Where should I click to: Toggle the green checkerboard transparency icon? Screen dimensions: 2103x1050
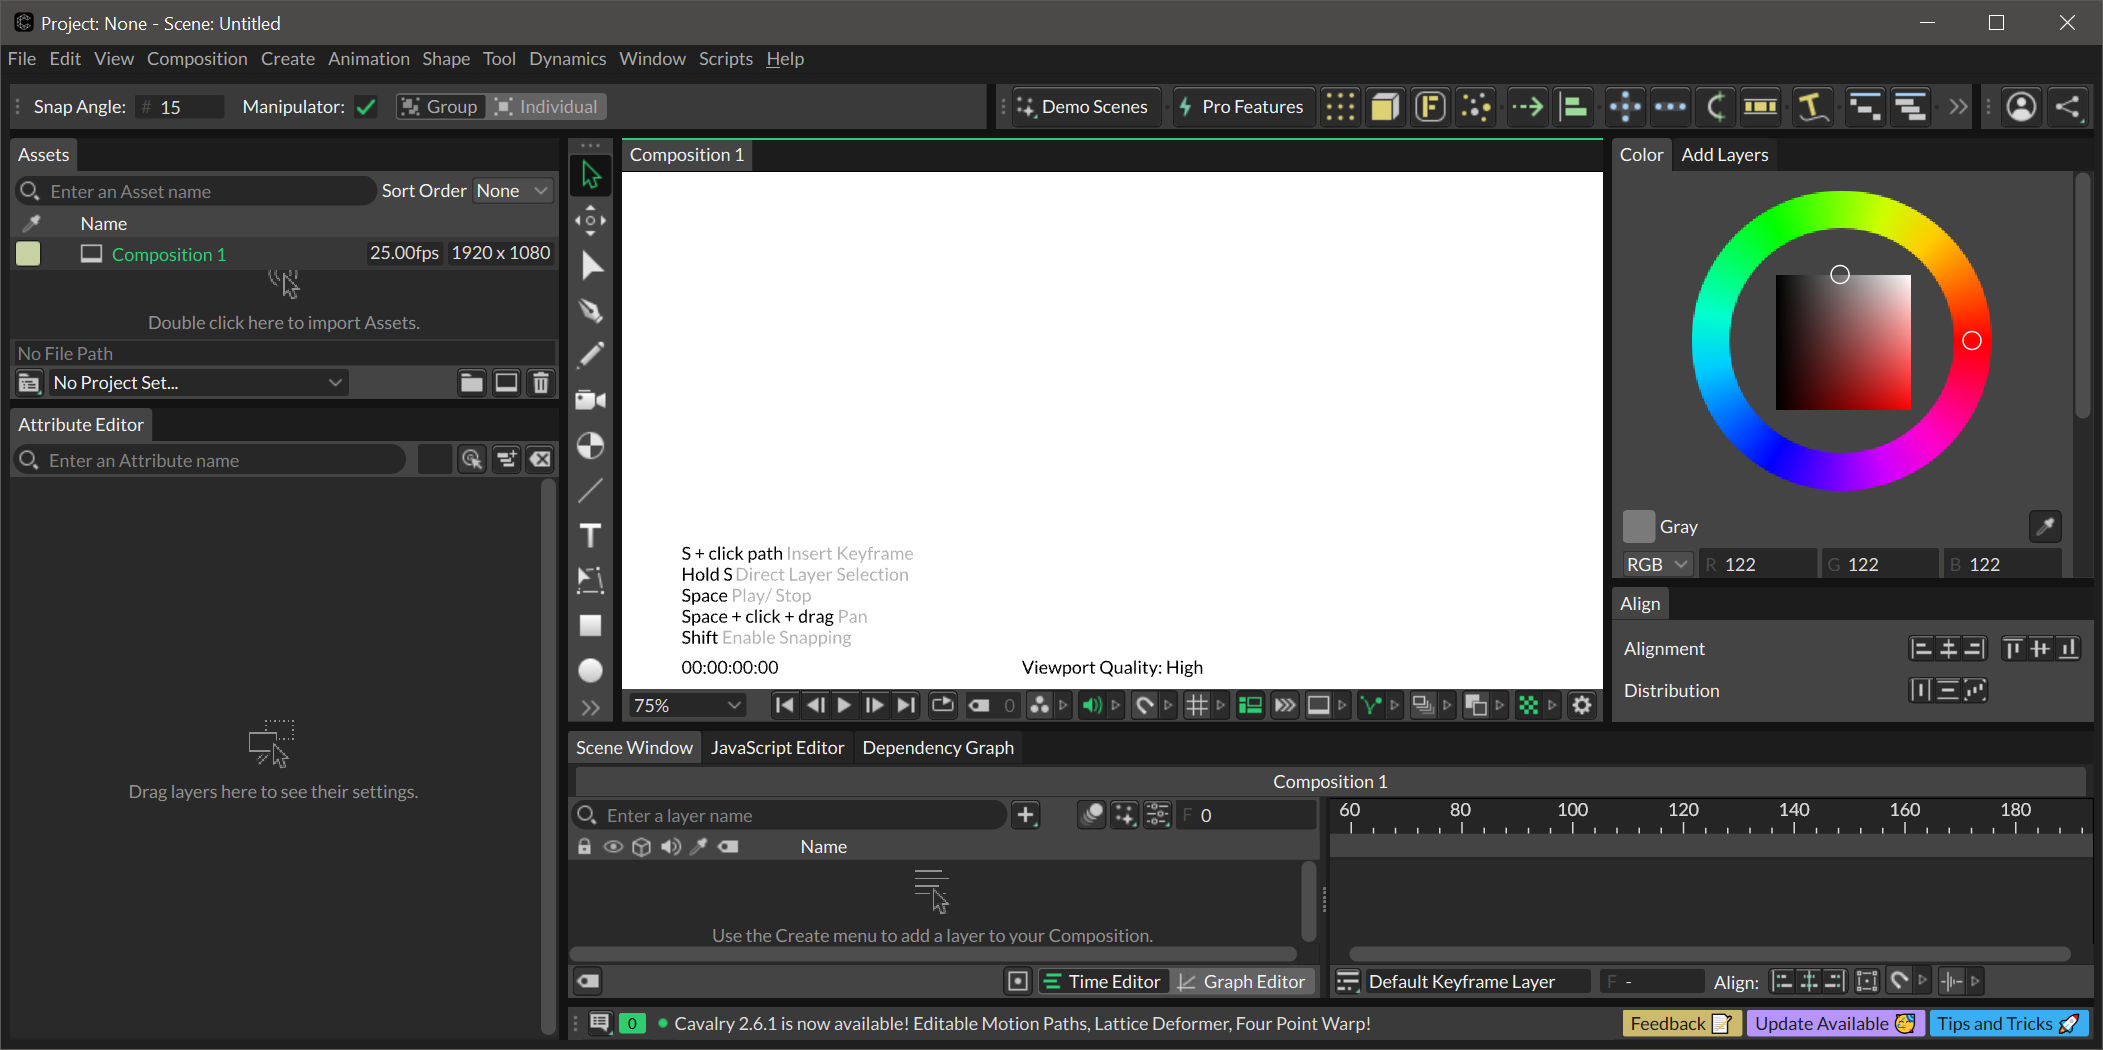coord(1529,705)
